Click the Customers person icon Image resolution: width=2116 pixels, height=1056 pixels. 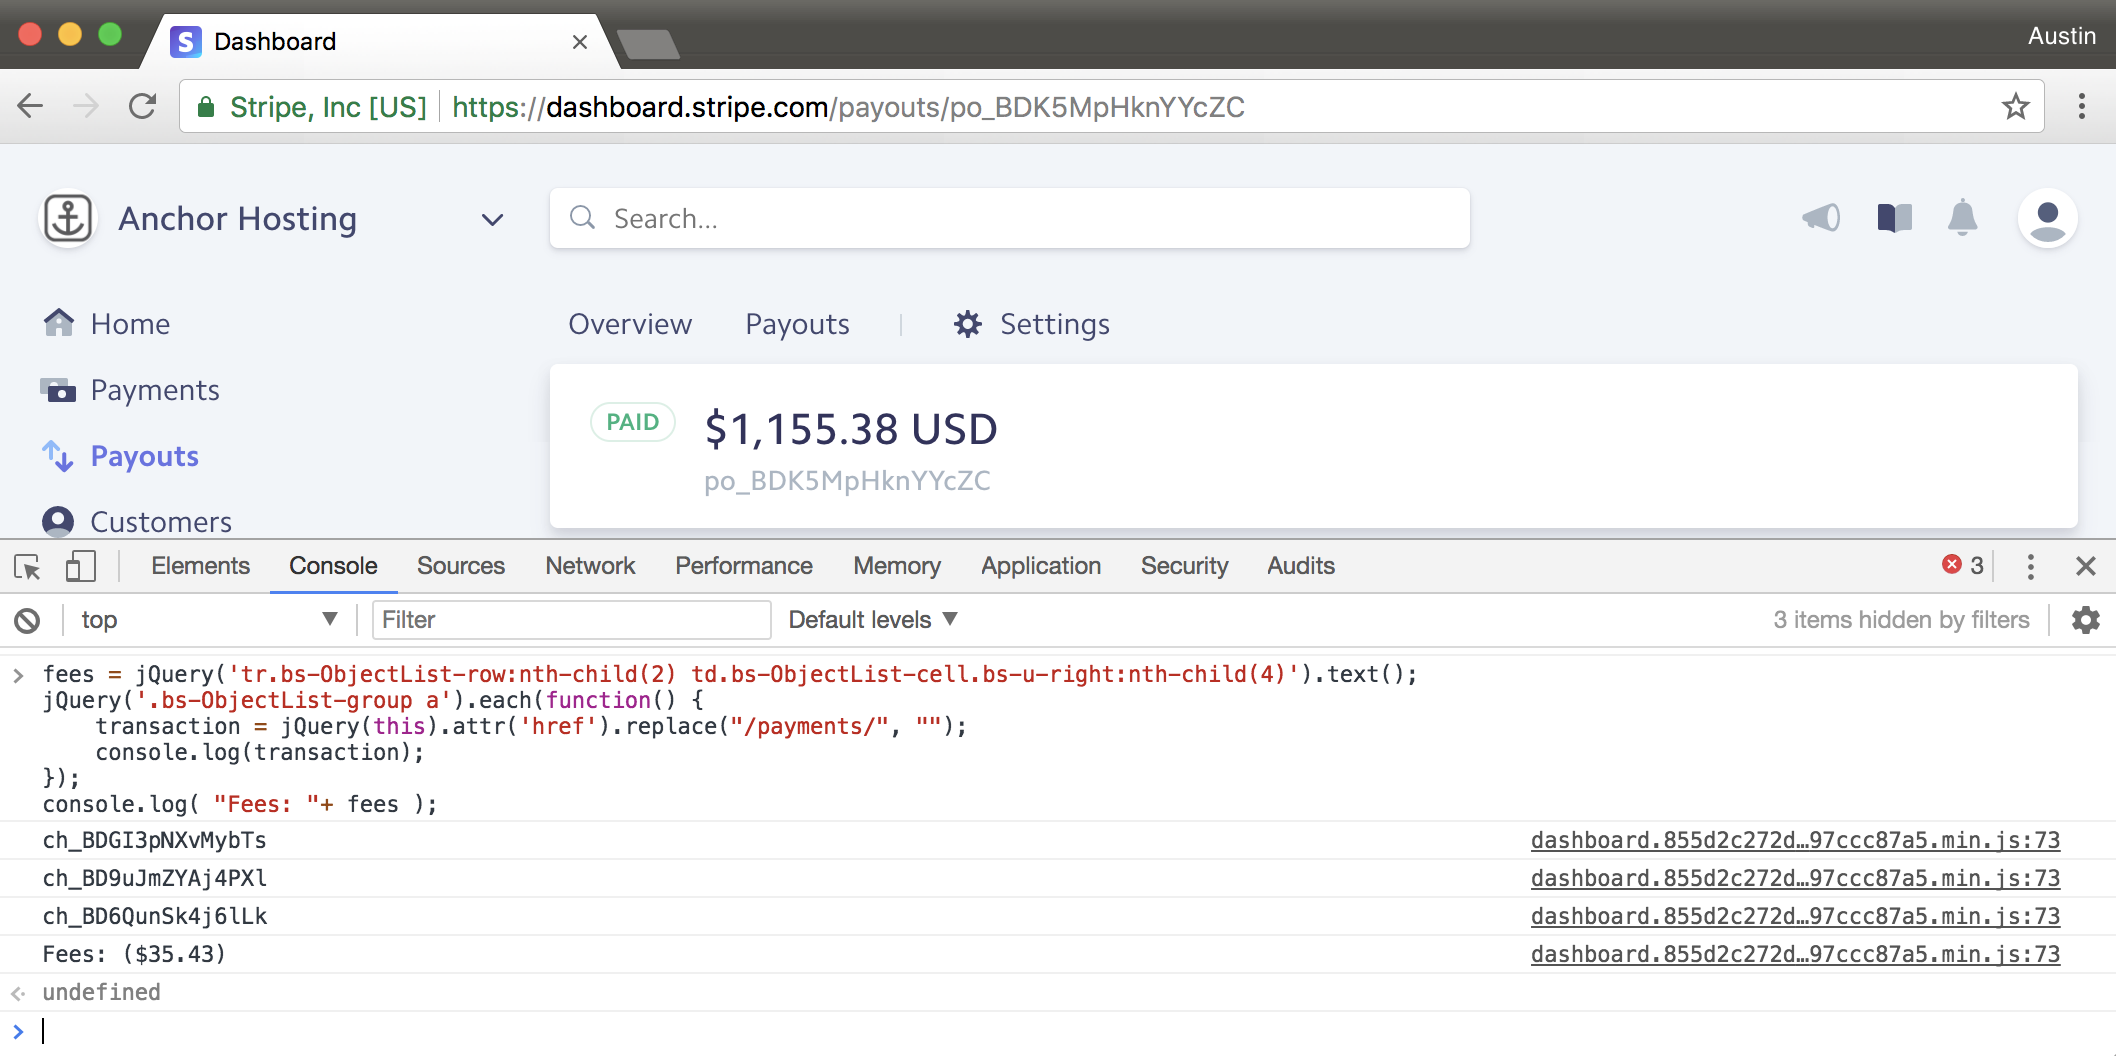coord(58,521)
